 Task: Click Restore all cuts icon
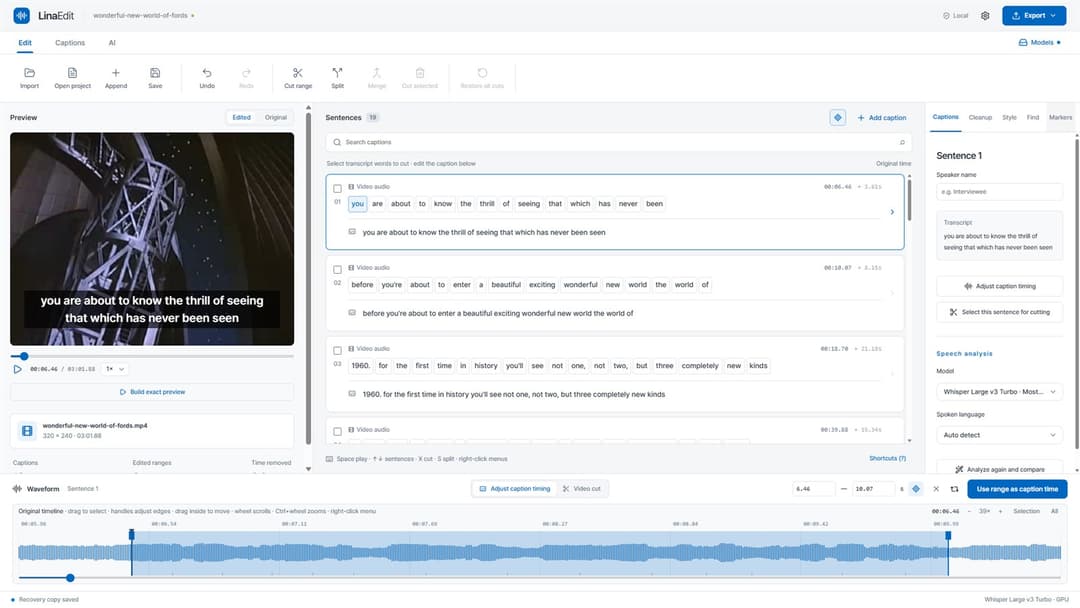[x=482, y=73]
